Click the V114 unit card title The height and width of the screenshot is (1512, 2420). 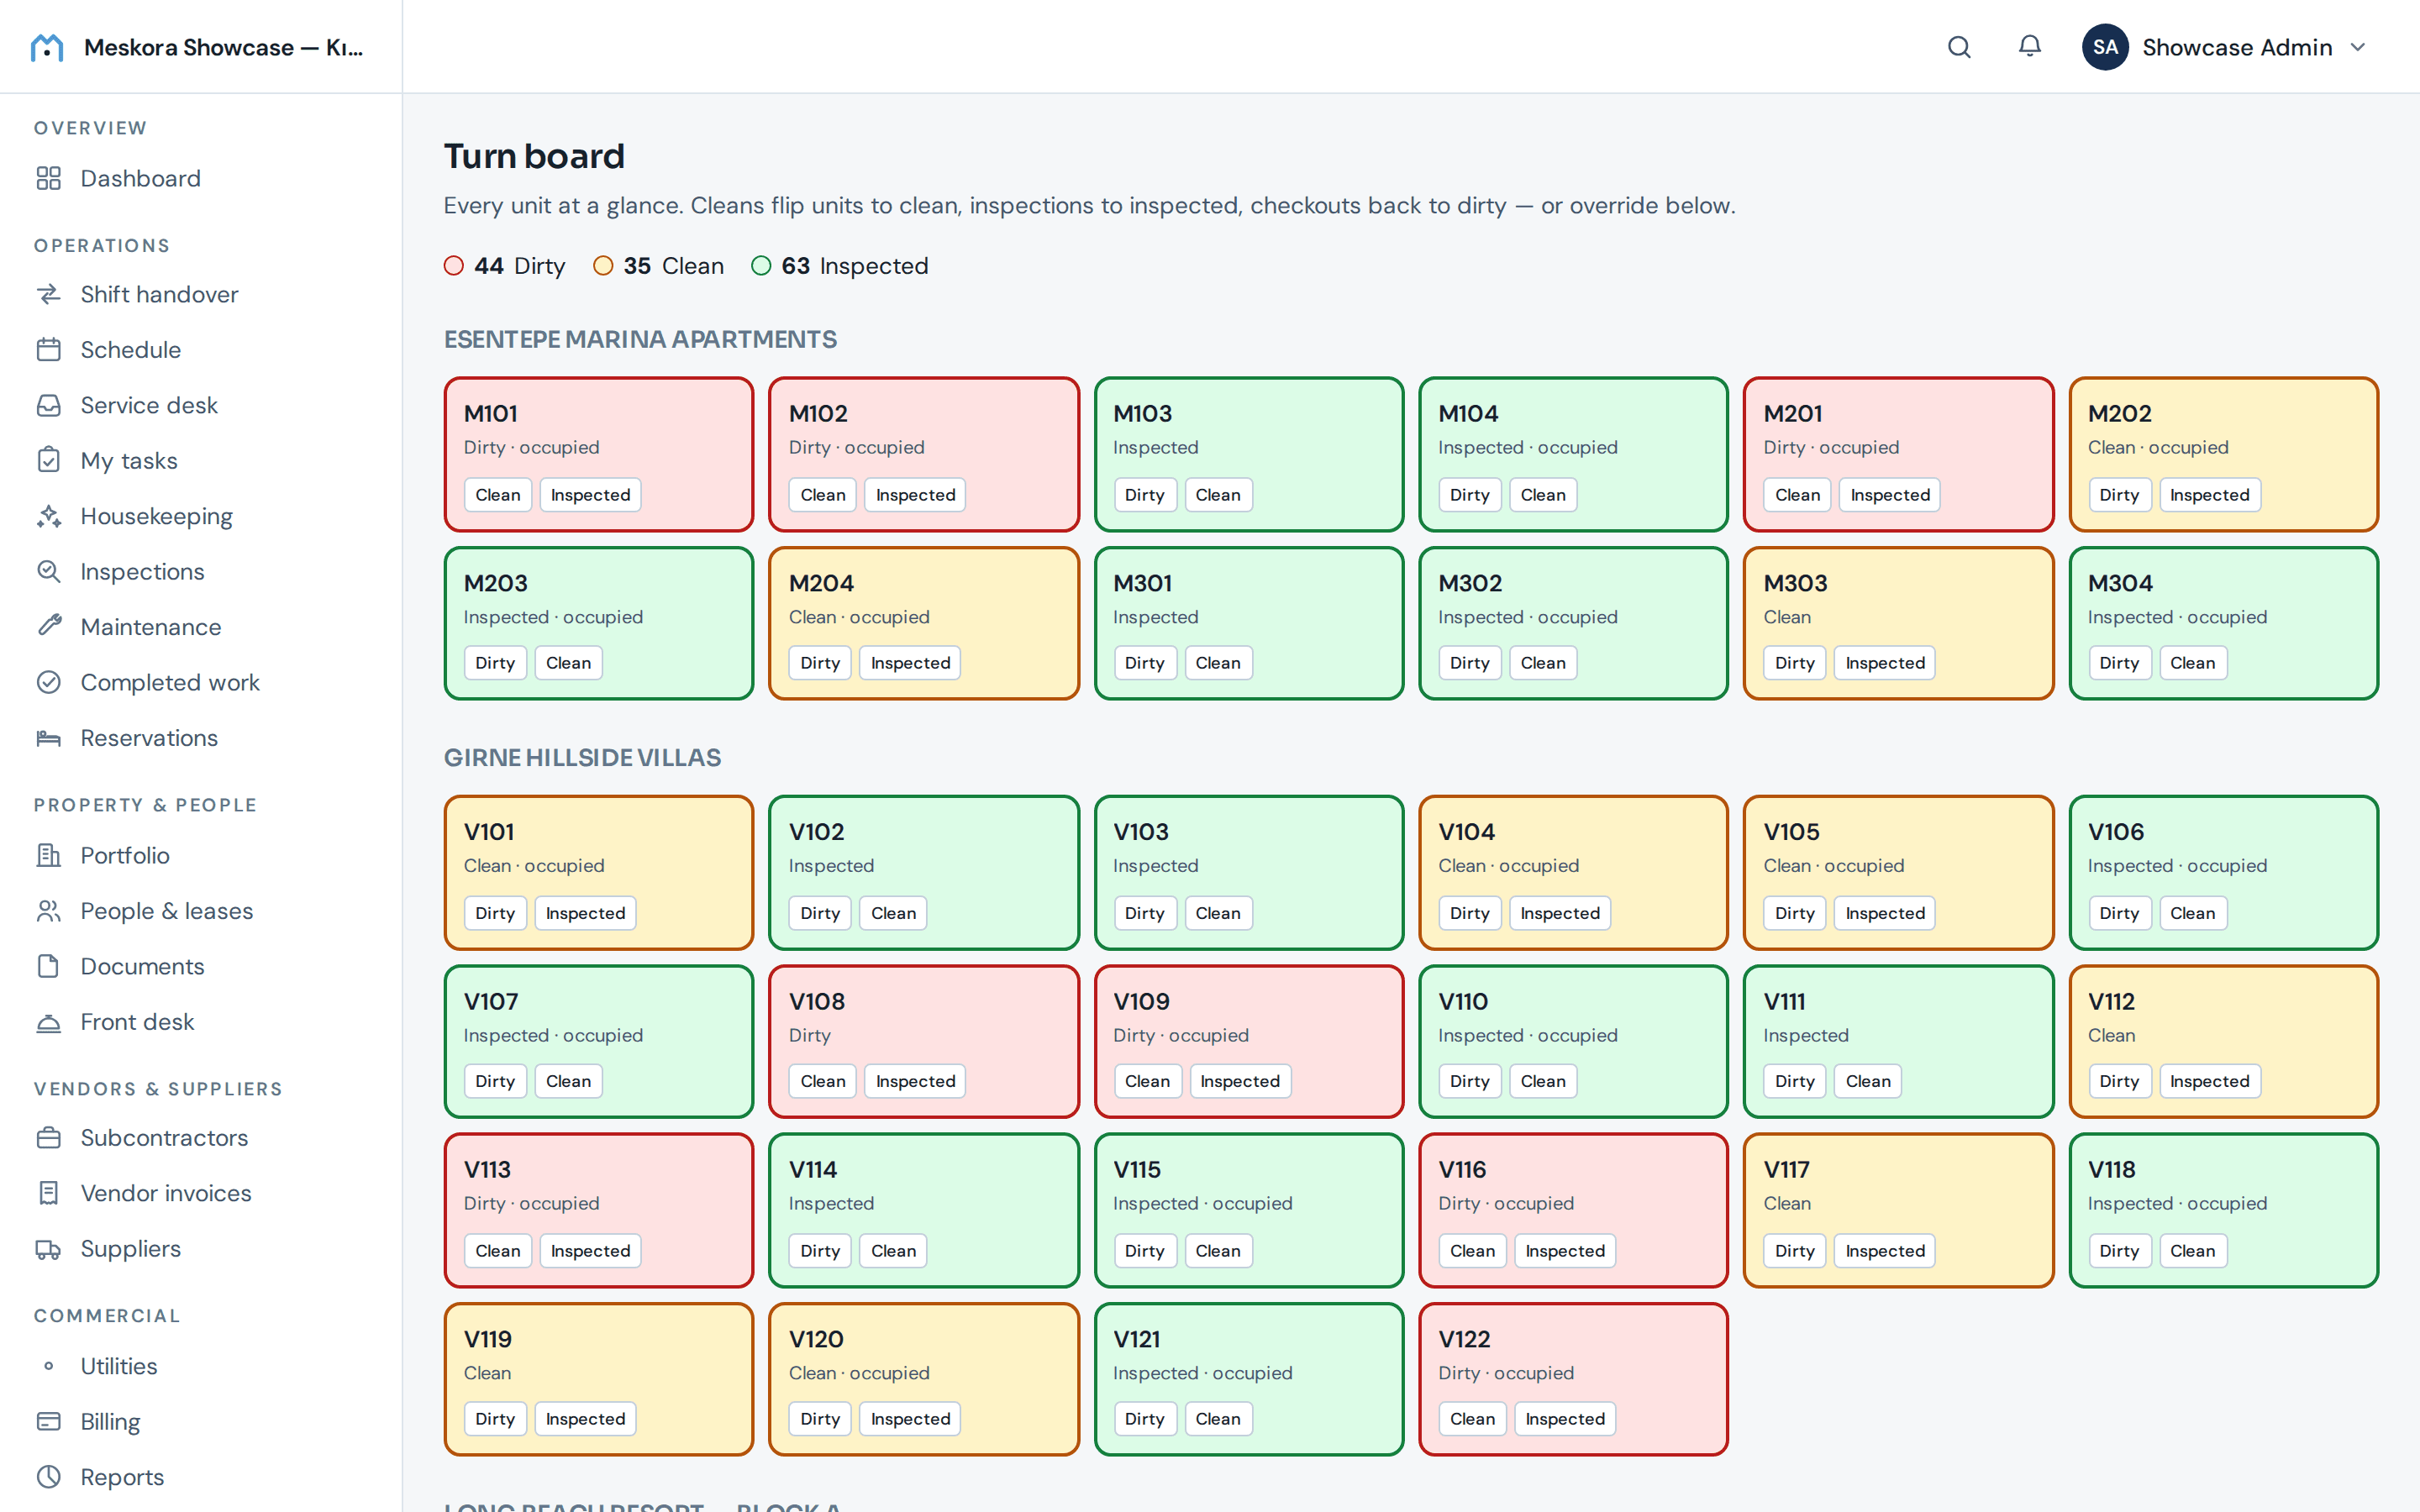(813, 1170)
